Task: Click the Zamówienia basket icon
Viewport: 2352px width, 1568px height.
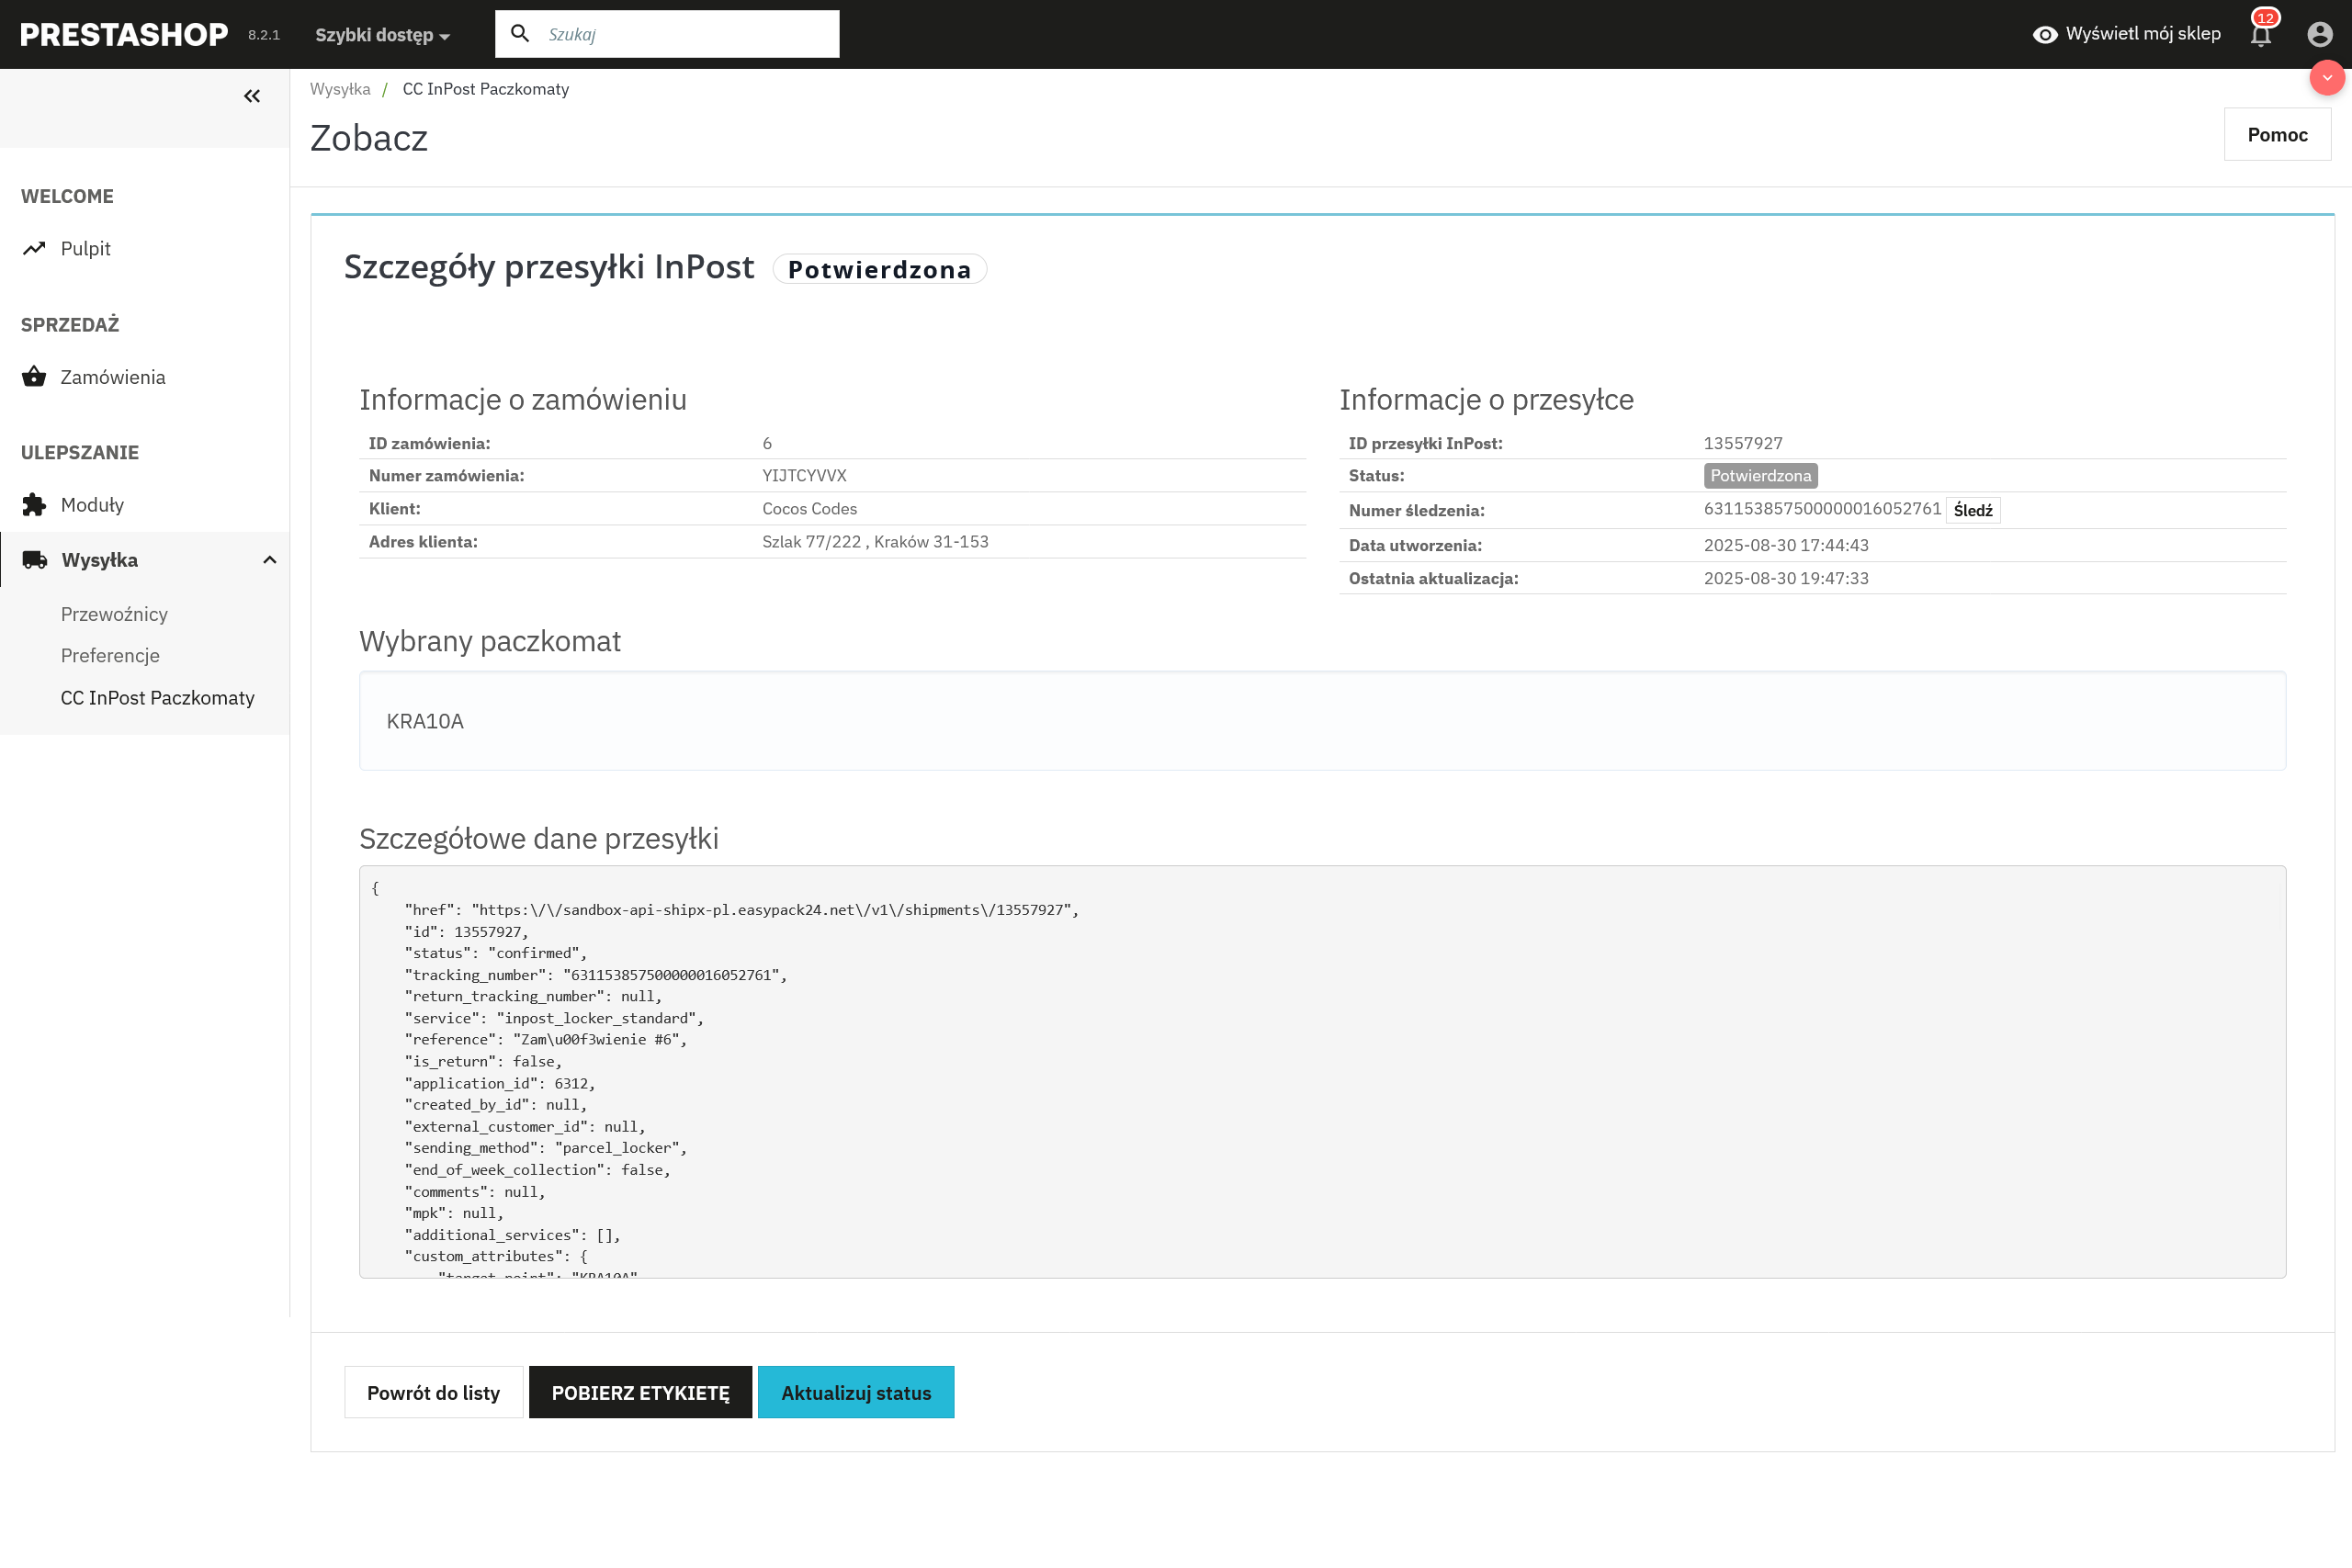Action: point(34,377)
